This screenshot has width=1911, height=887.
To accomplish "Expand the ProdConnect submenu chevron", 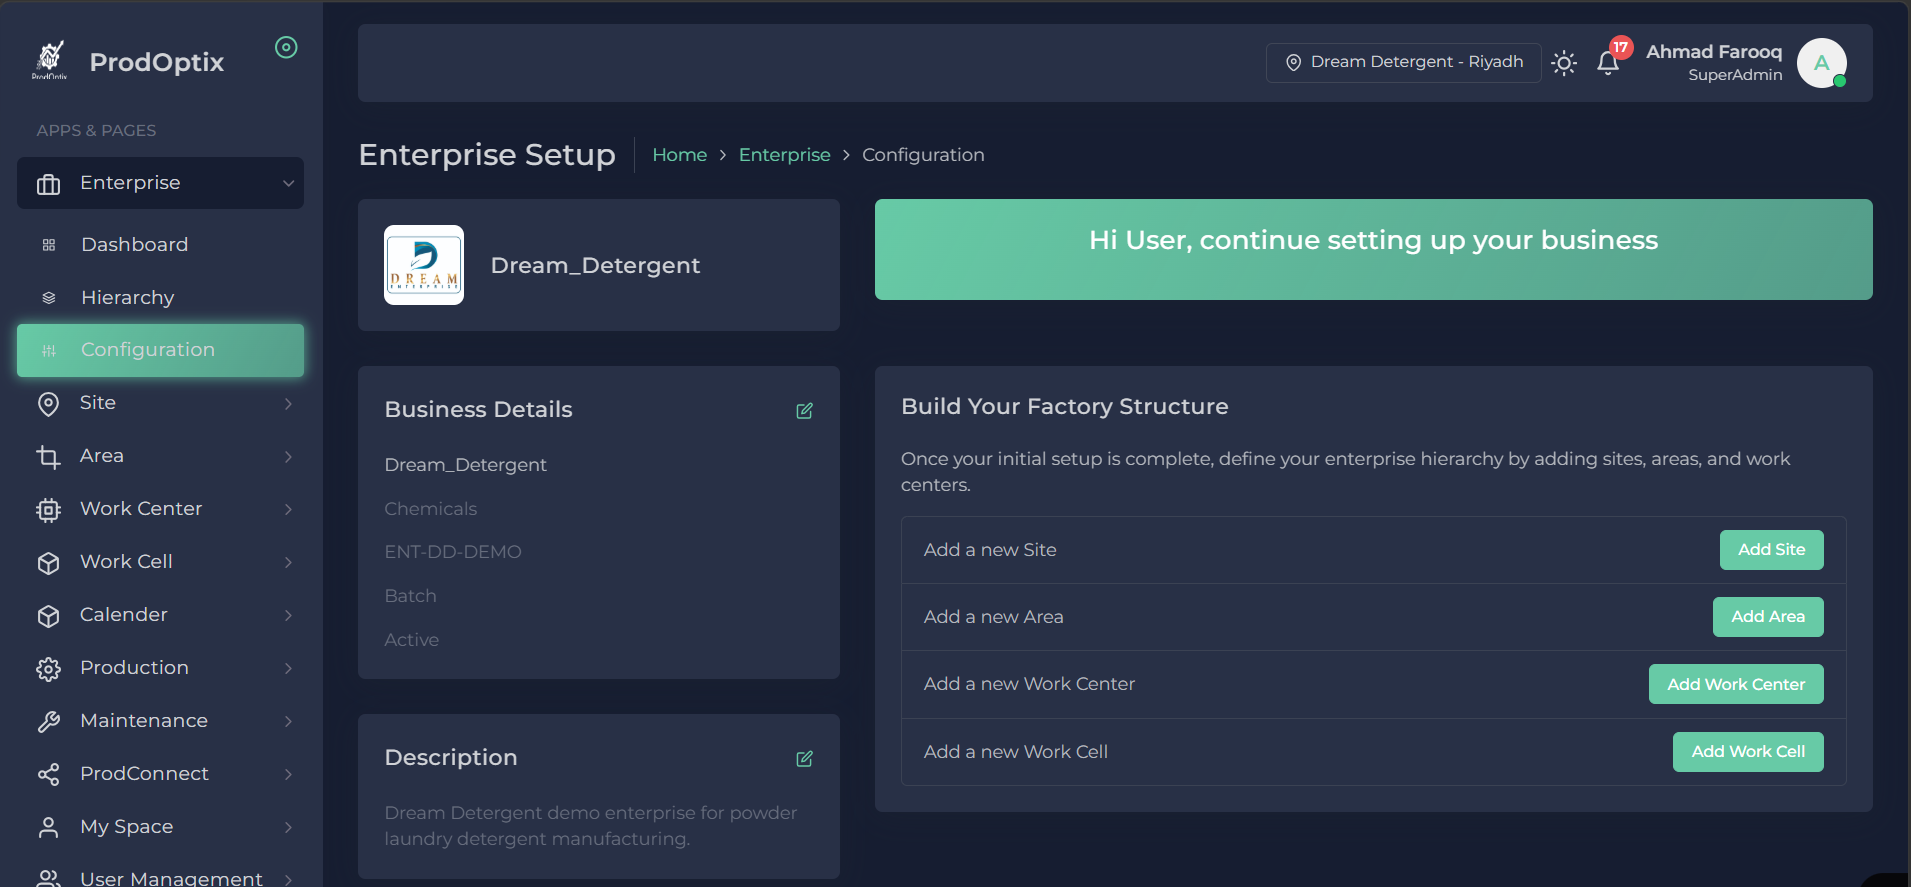I will (288, 775).
